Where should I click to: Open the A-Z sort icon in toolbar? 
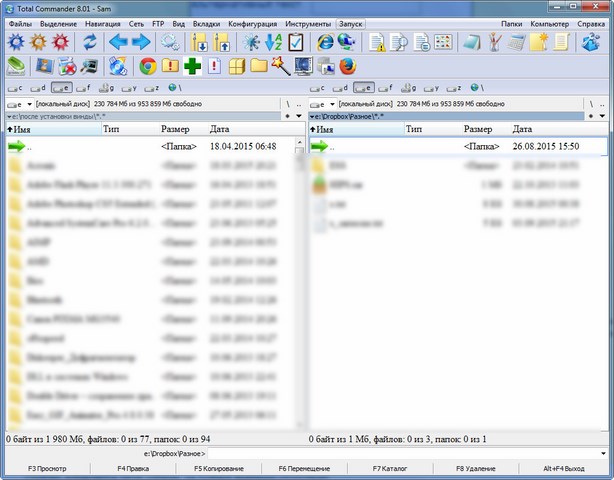tap(274, 42)
